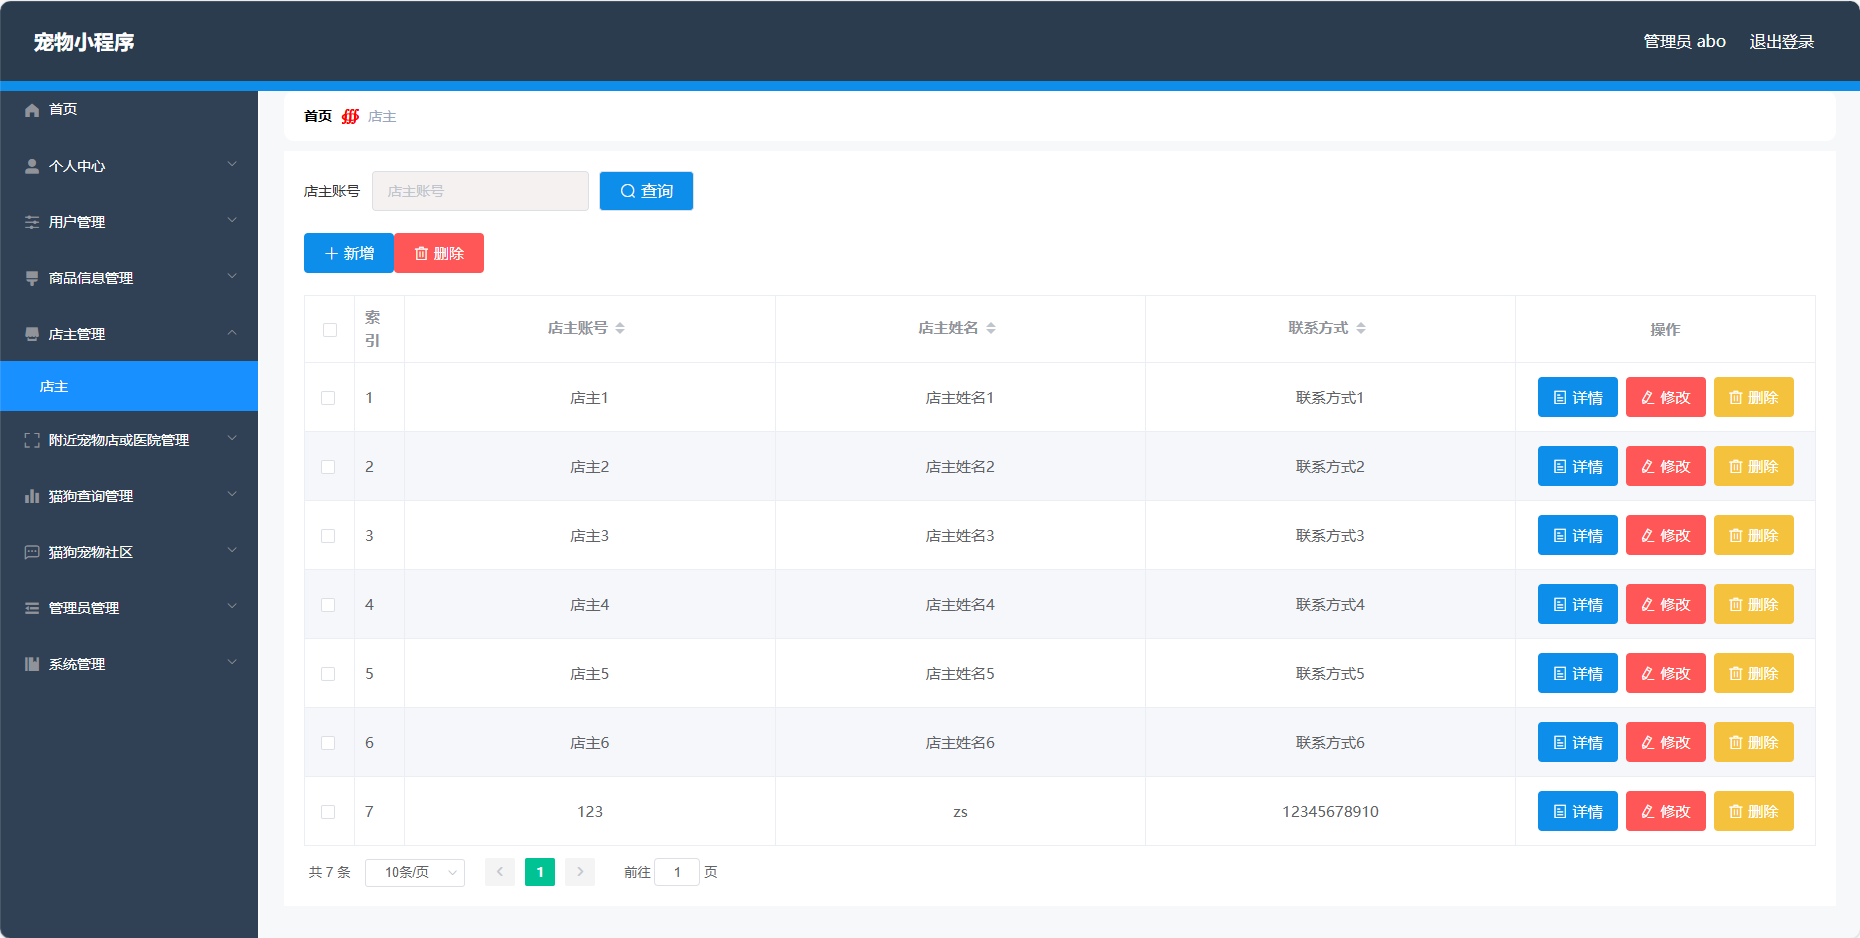Viewport: 1860px width, 938px height.
Task: Click the 12345678910 contact cell
Action: (x=1330, y=812)
